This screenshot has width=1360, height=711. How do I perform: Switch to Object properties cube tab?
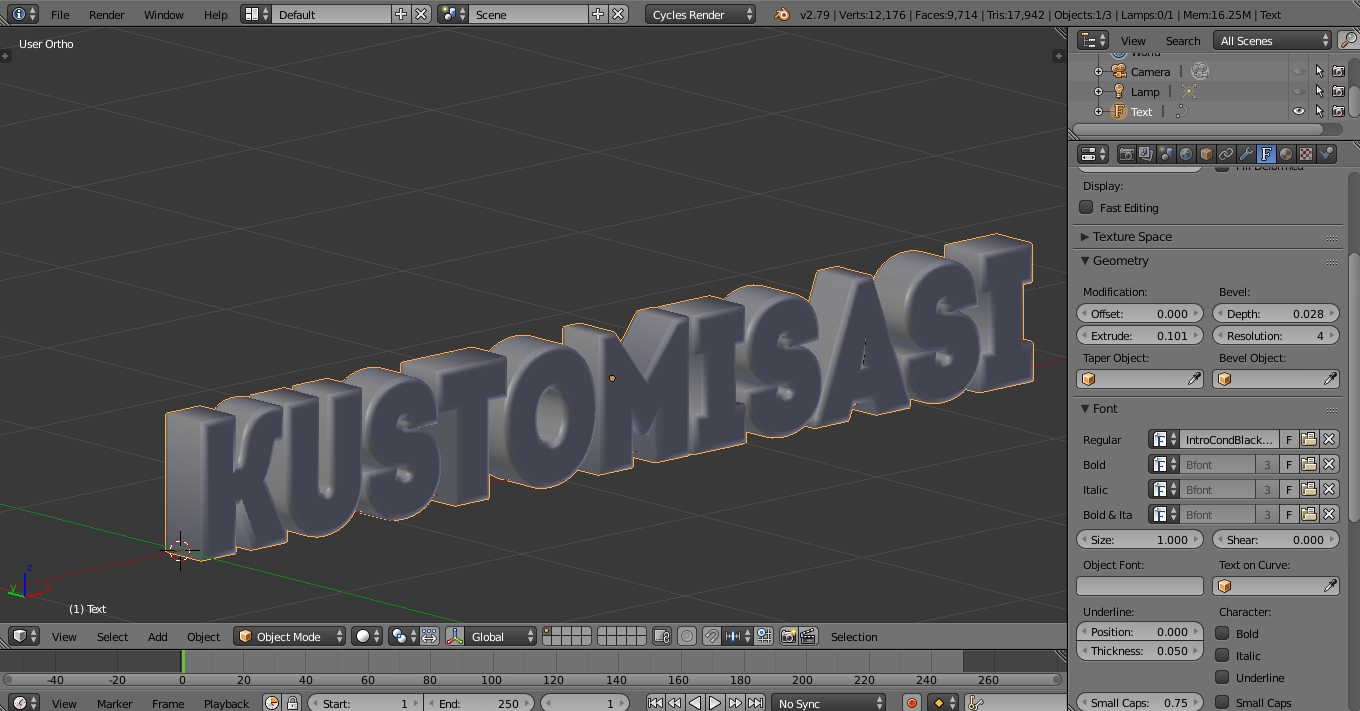click(x=1207, y=153)
